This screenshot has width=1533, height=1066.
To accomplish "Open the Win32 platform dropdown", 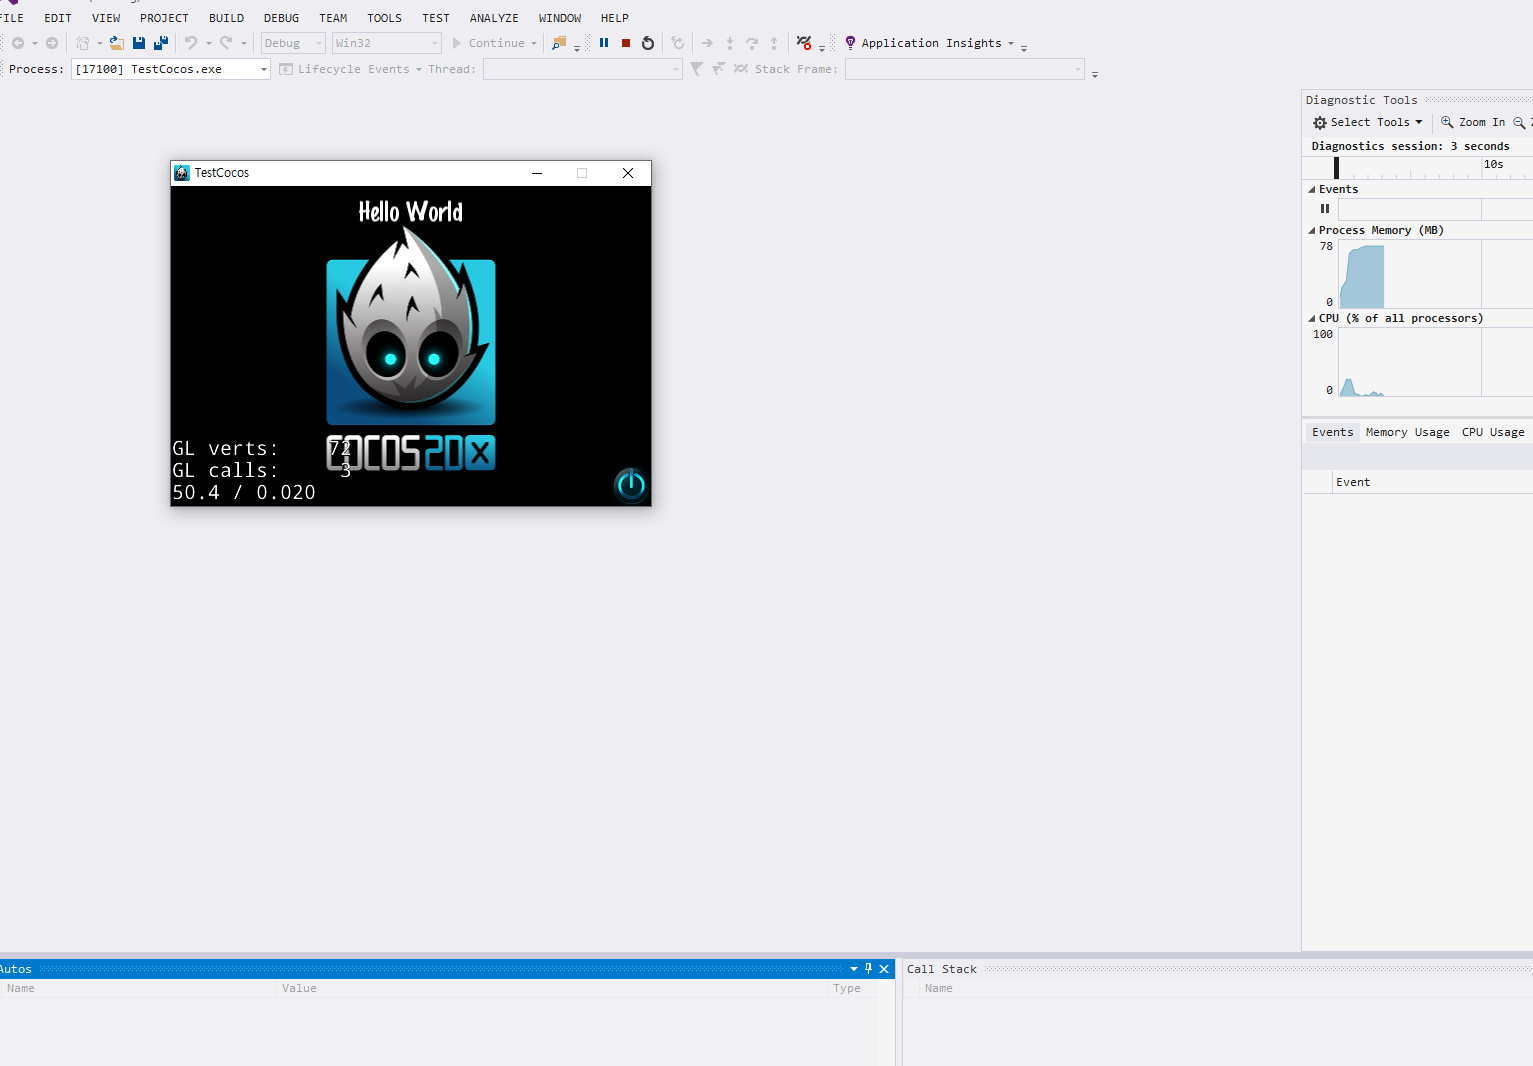I will pyautogui.click(x=387, y=43).
